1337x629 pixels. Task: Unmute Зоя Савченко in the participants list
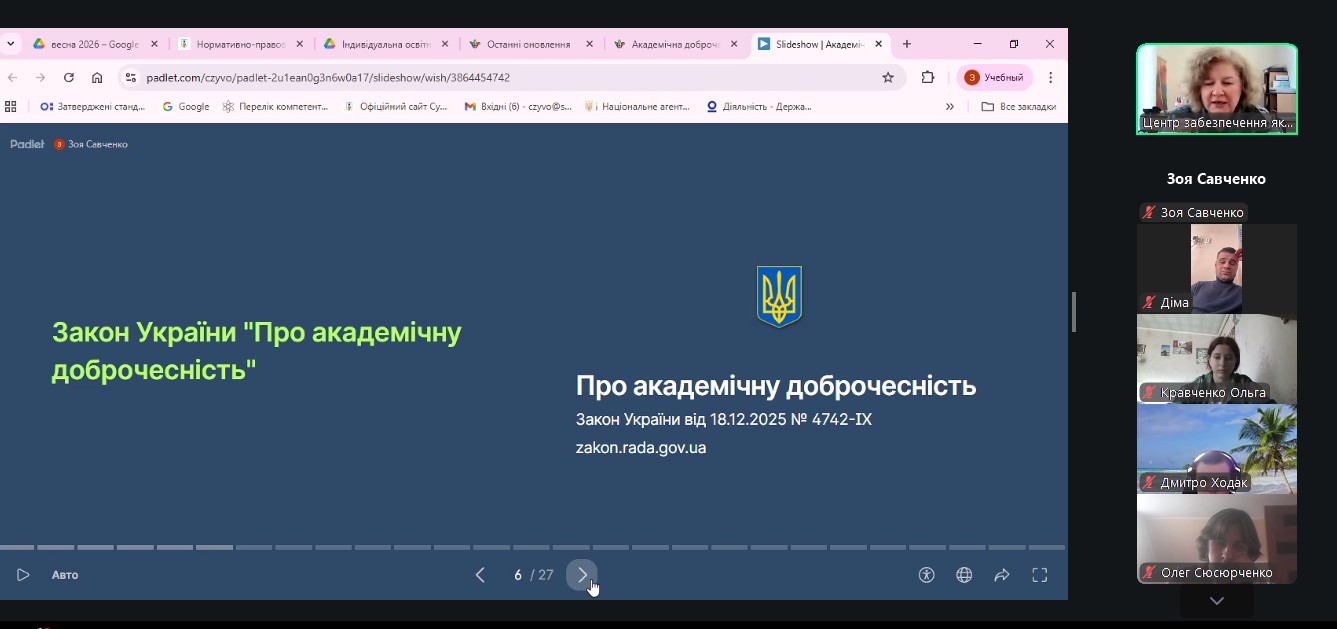point(1148,212)
